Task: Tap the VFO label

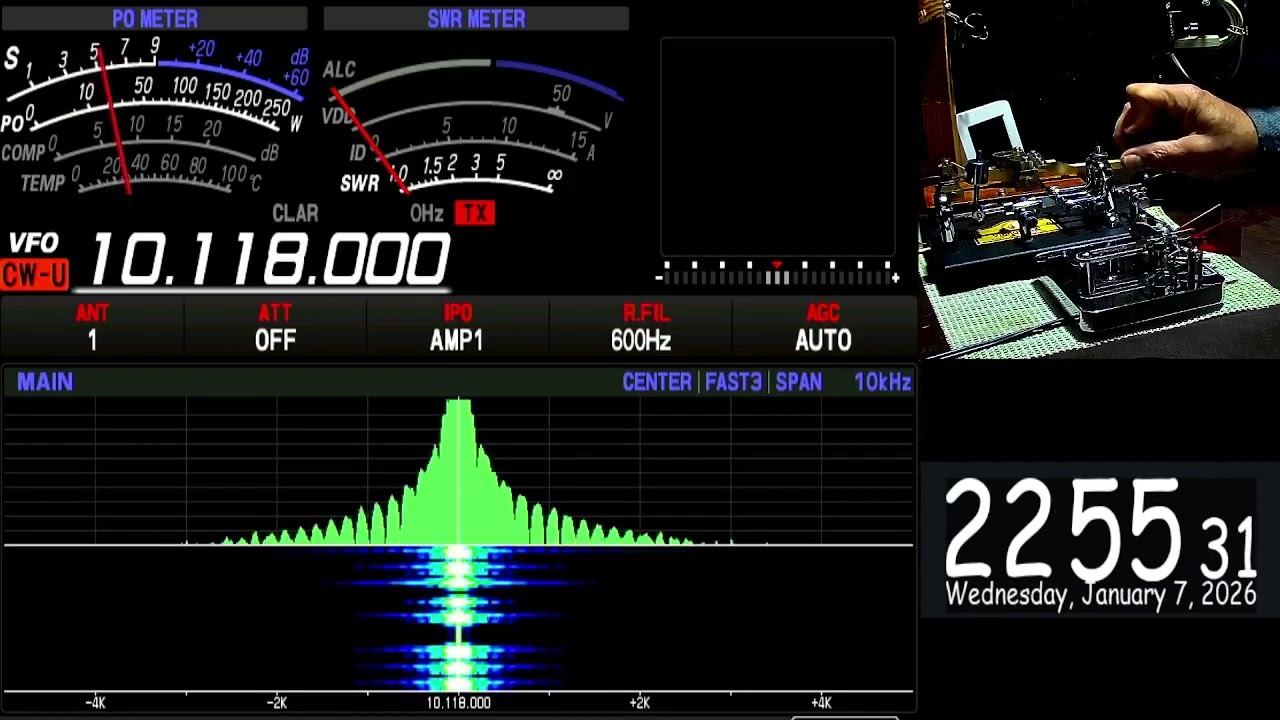Action: coord(34,244)
